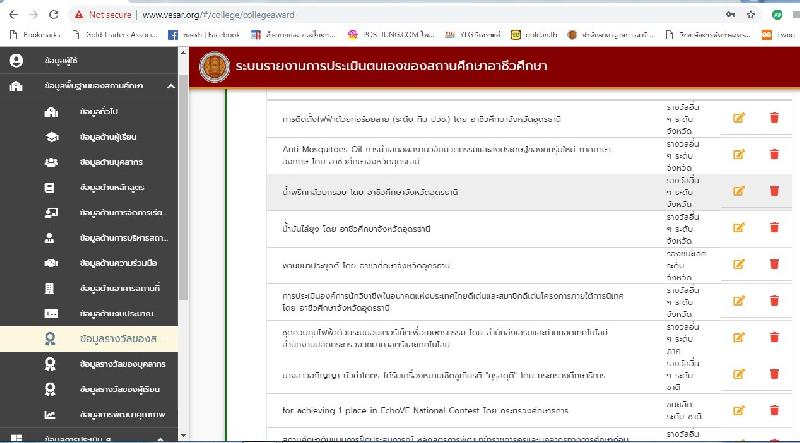Delete the Anti Mosquitoes Oil award entry
The width and height of the screenshot is (800, 443).
tap(774, 154)
